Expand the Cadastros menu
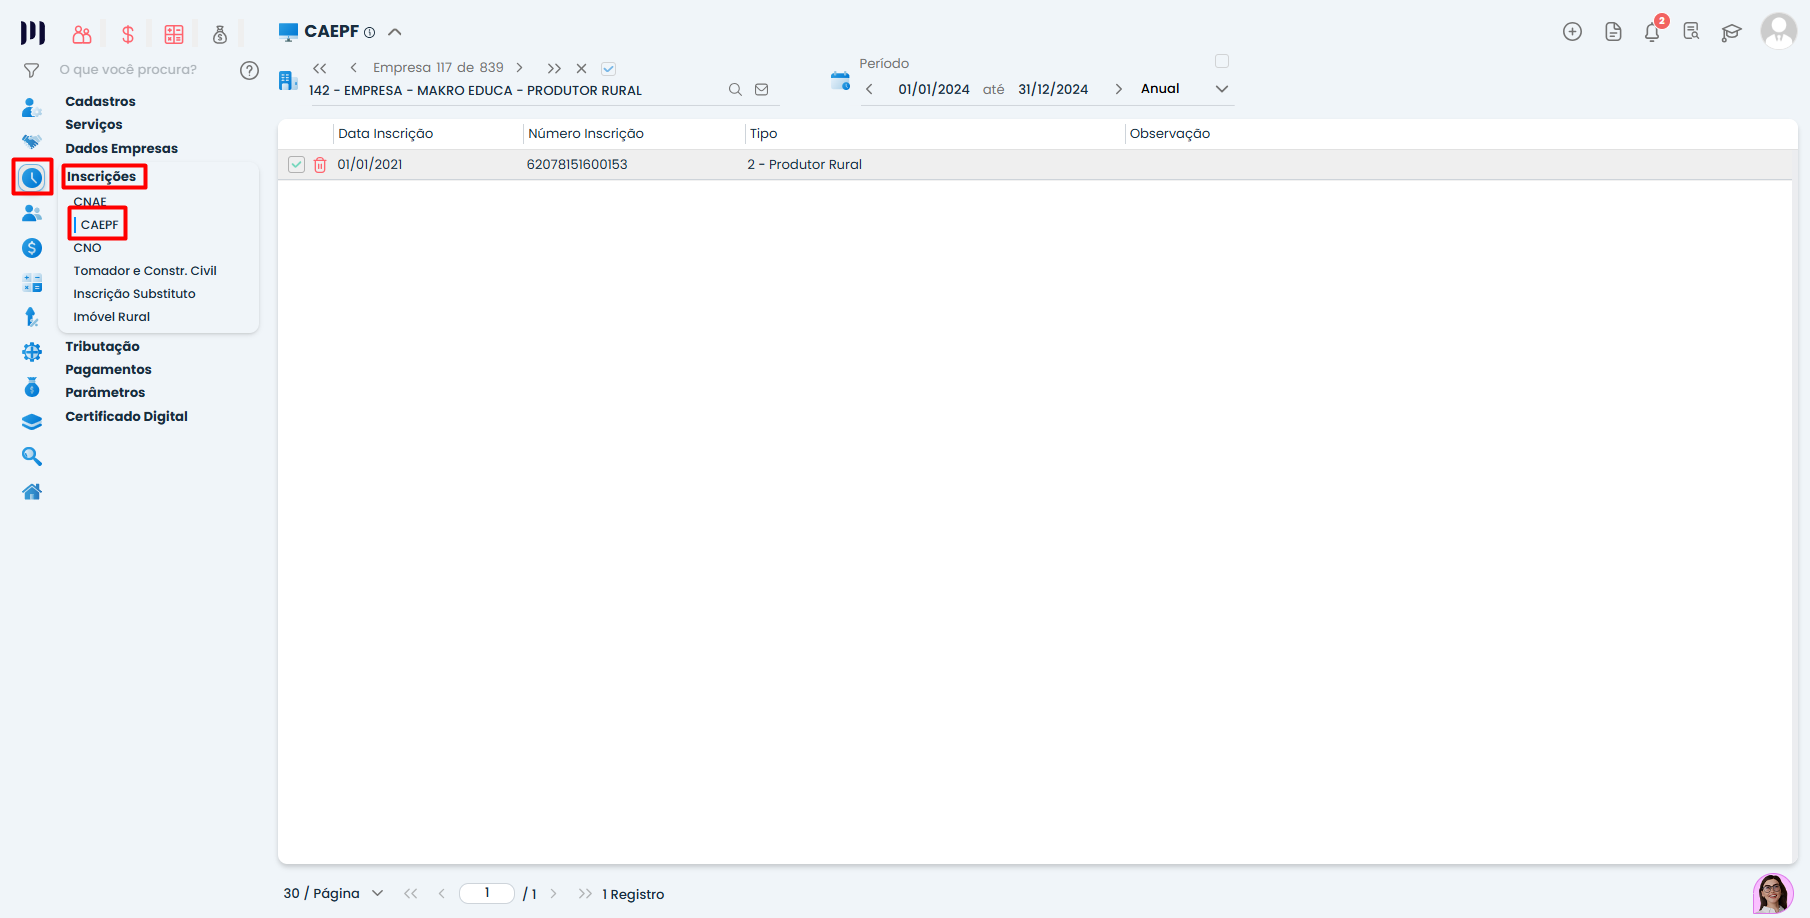The height and width of the screenshot is (918, 1810). [100, 101]
